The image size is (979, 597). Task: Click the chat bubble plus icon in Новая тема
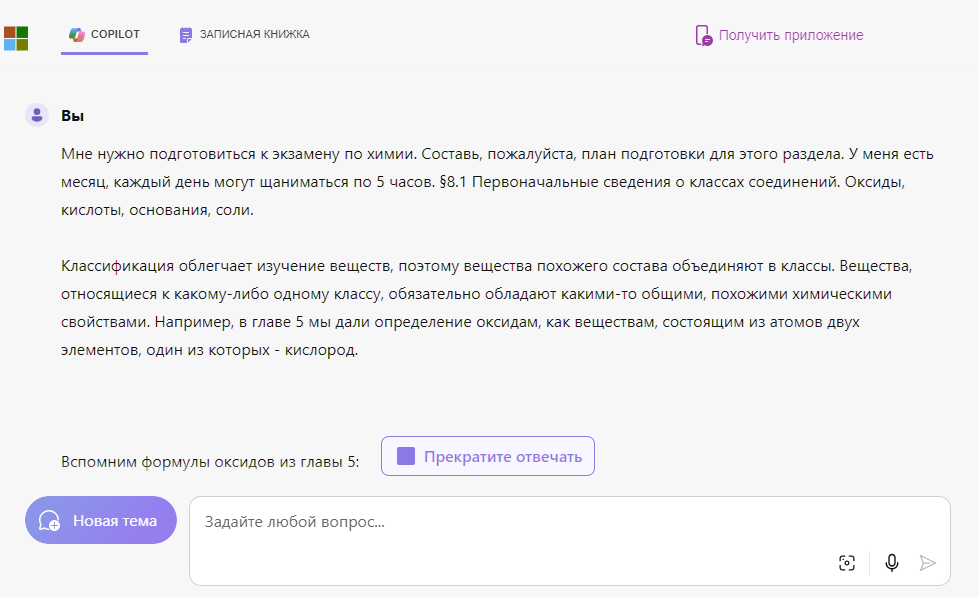click(x=49, y=521)
